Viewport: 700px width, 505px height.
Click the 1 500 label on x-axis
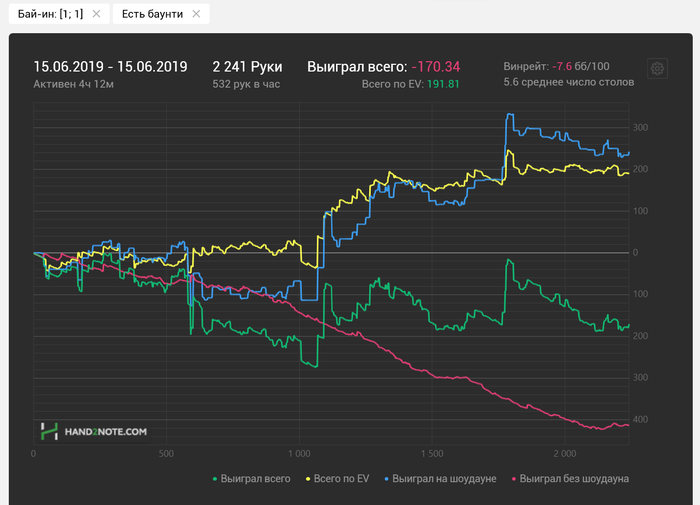(432, 454)
